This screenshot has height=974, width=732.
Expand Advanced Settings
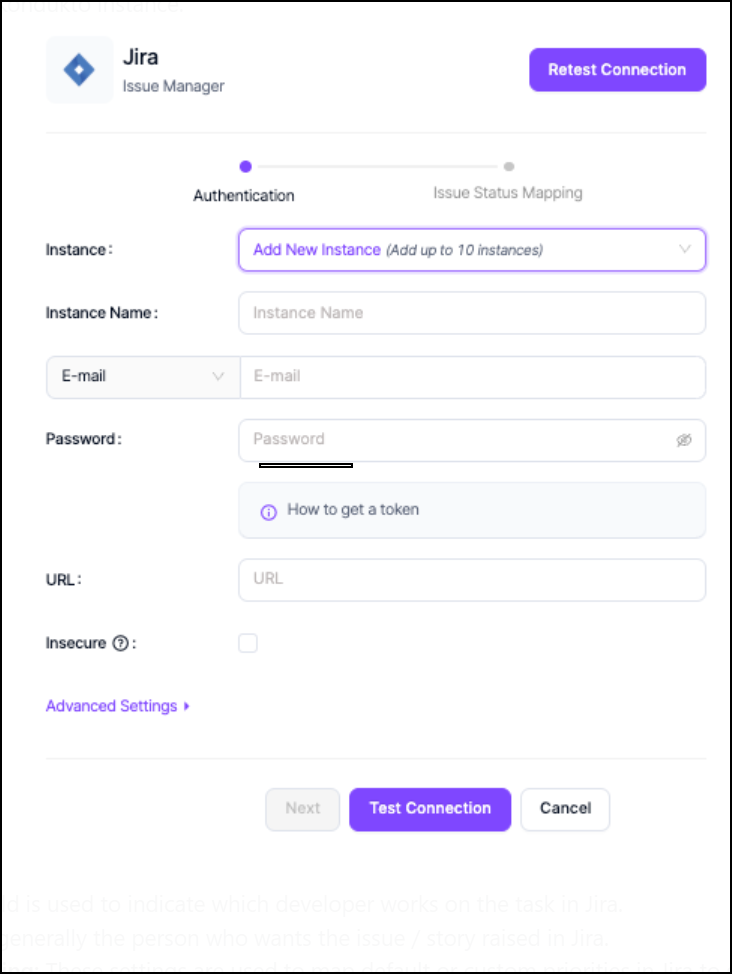118,706
